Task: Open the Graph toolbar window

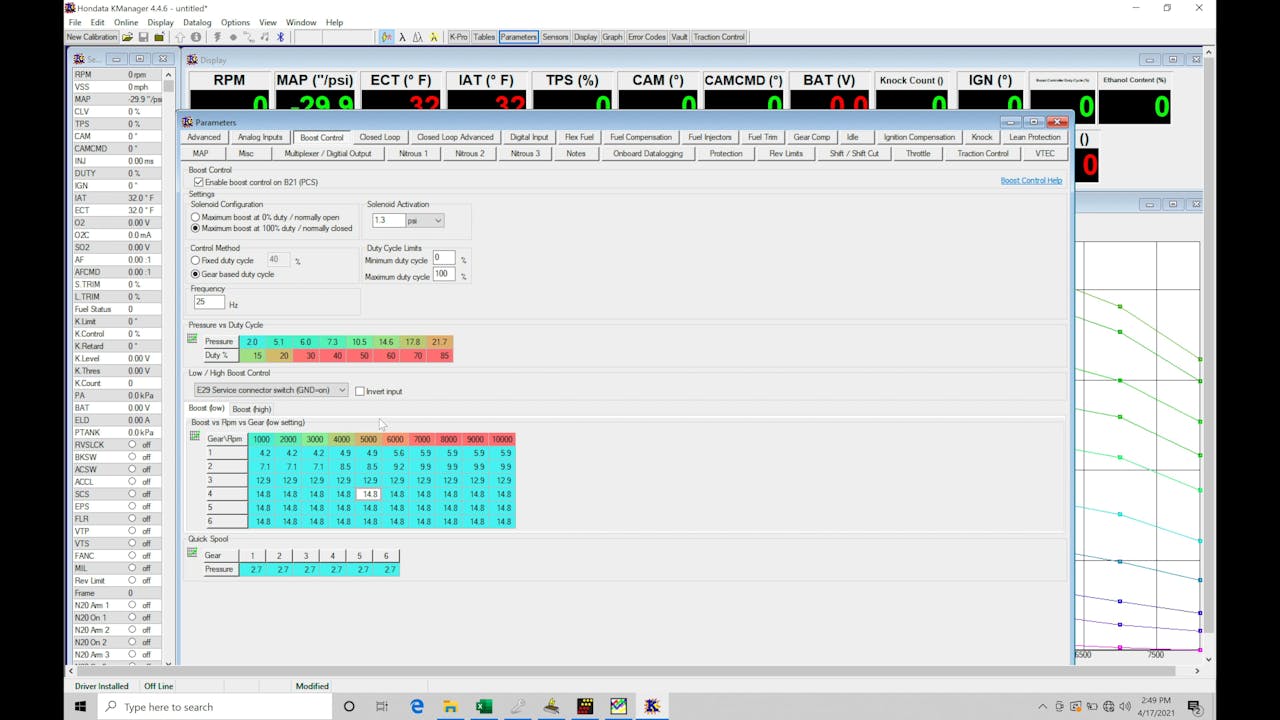Action: pos(612,37)
